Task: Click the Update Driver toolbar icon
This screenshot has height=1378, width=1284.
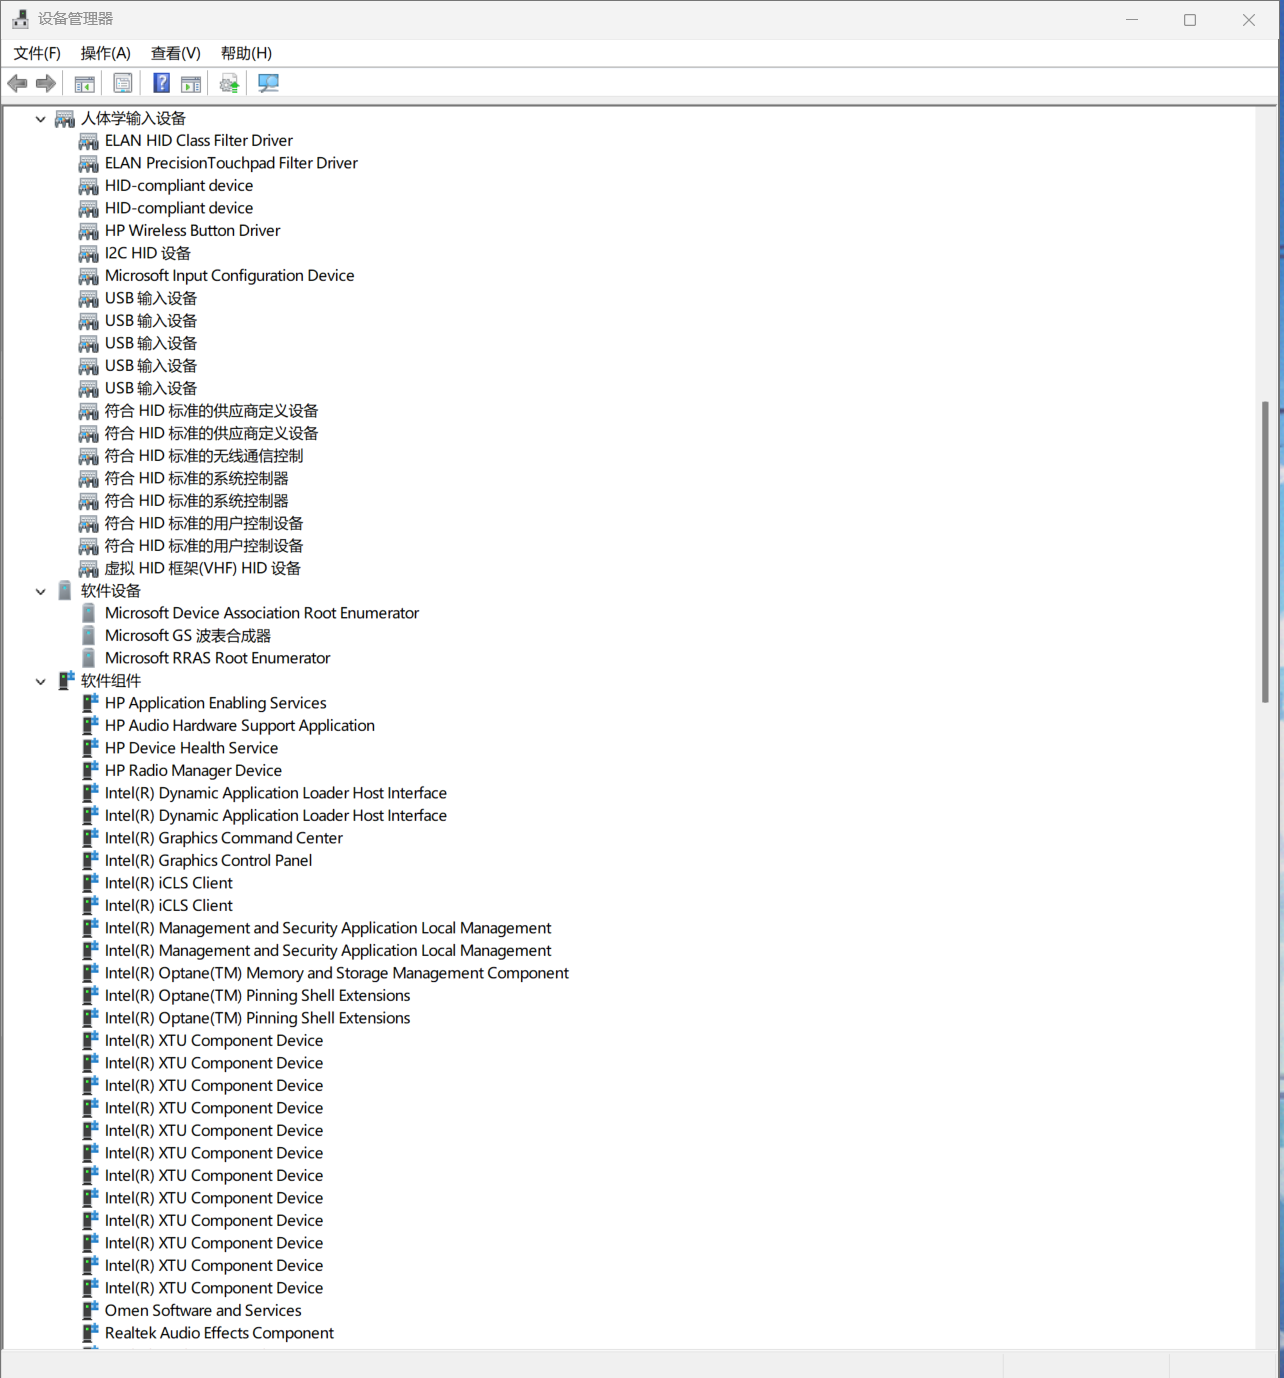Action: [x=230, y=84]
